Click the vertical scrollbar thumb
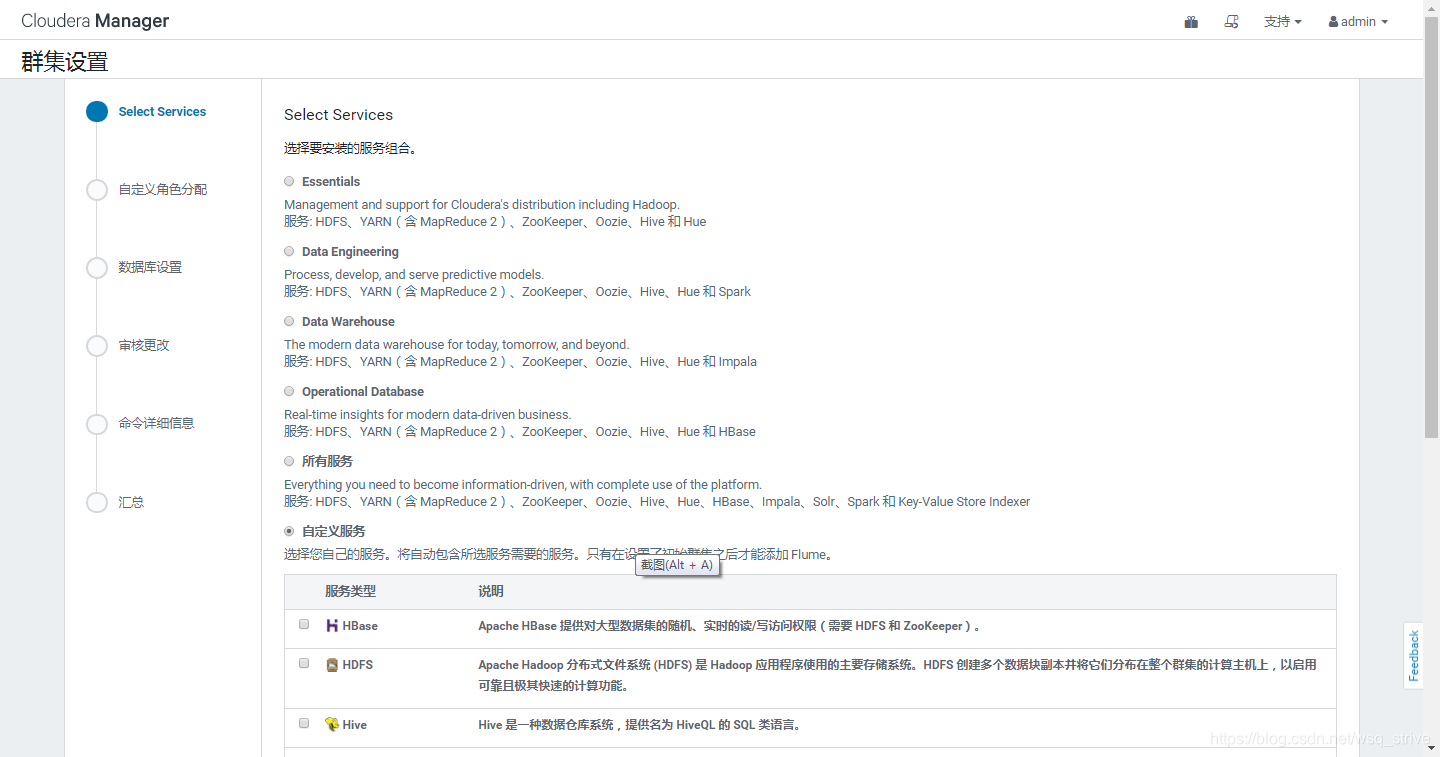Viewport: 1440px width, 757px height. (x=1431, y=227)
